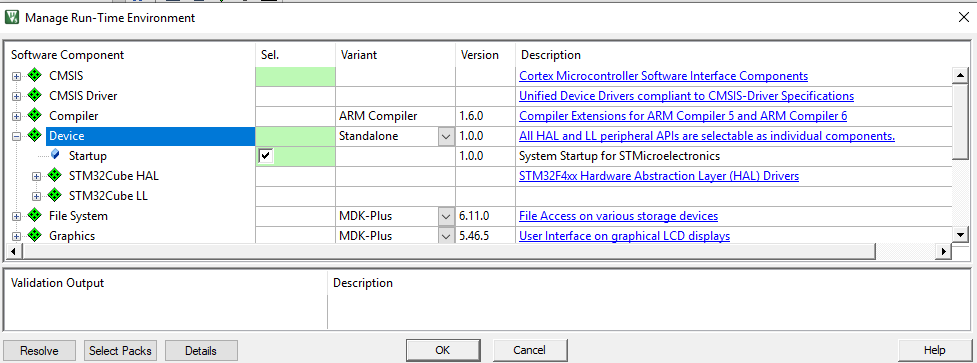Click the ARM Compiler variant cell
Image resolution: width=977 pixels, height=363 pixels.
pos(395,116)
